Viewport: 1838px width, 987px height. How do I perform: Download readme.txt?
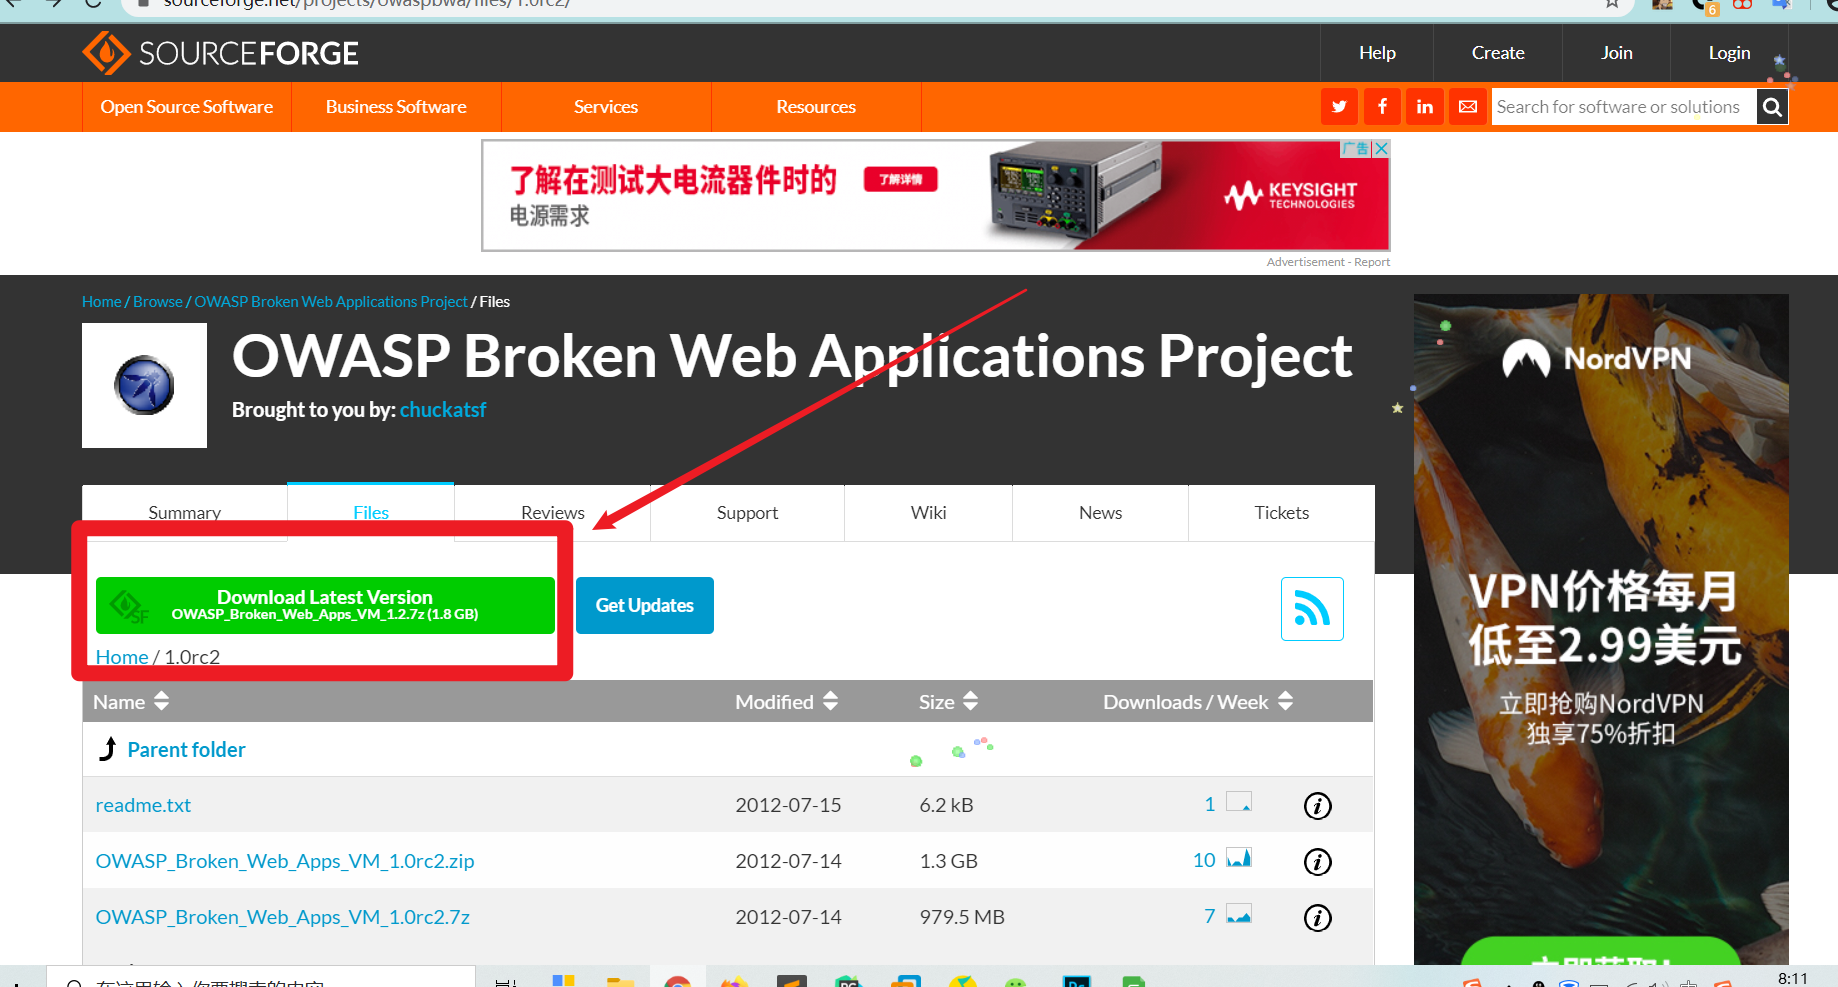pyautogui.click(x=143, y=805)
